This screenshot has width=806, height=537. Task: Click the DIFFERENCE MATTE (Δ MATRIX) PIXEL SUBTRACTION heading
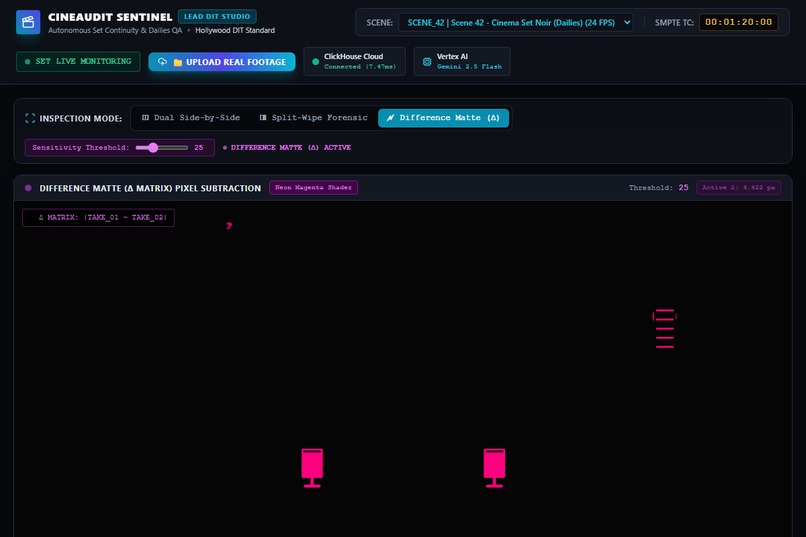click(150, 188)
